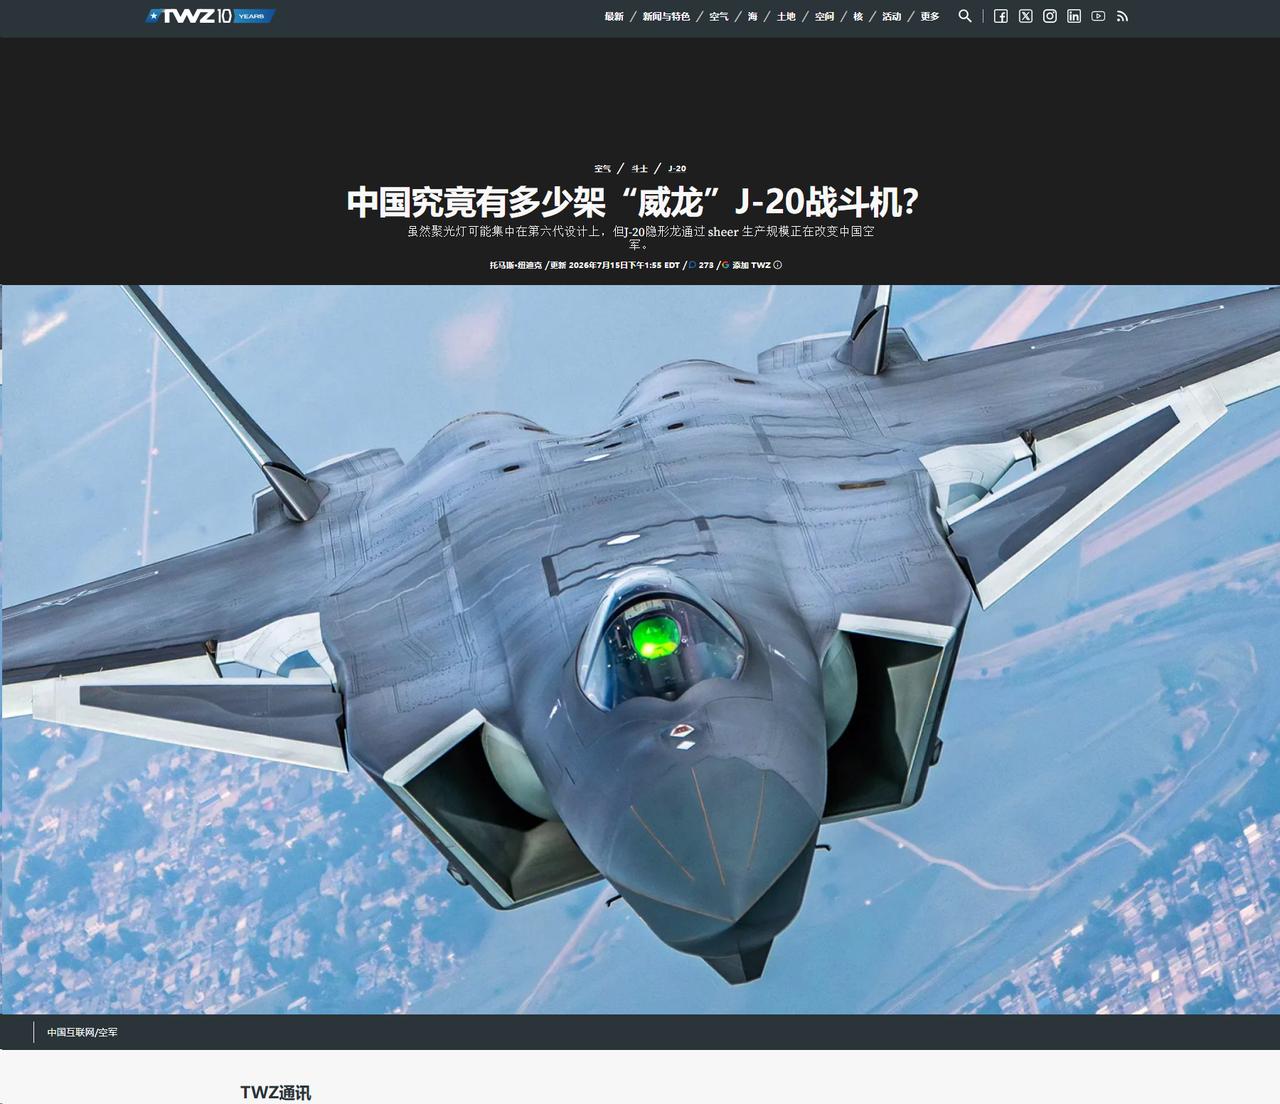The width and height of the screenshot is (1280, 1104).
Task: Open the search magnifier icon
Action: pos(965,16)
